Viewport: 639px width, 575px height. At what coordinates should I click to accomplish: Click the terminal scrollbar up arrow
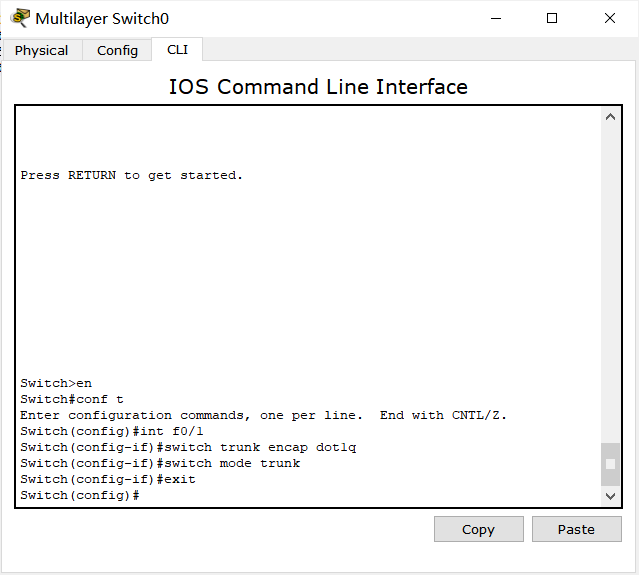(x=611, y=117)
